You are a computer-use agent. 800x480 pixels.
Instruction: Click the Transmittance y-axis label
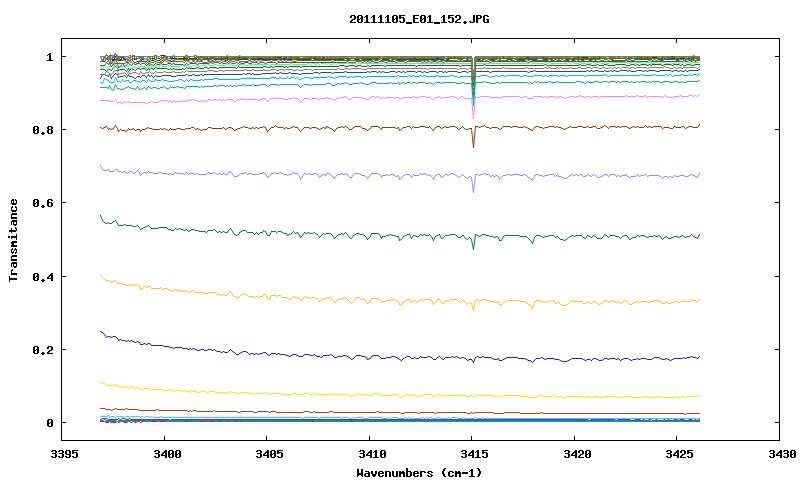[x=13, y=240]
